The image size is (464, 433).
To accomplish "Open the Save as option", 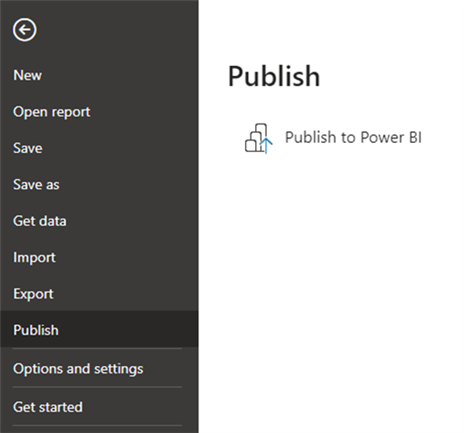I will pyautogui.click(x=36, y=185).
